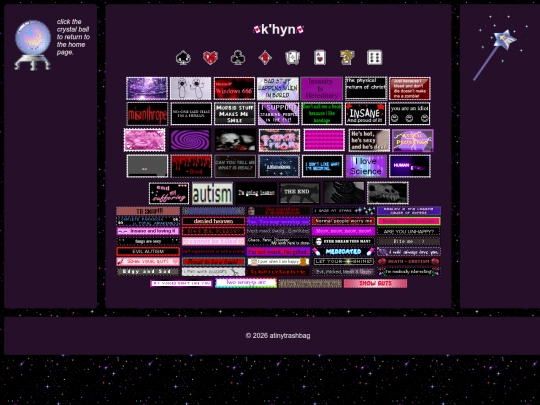
Task: Open the animal skull stamp
Action: (x=388, y=193)
